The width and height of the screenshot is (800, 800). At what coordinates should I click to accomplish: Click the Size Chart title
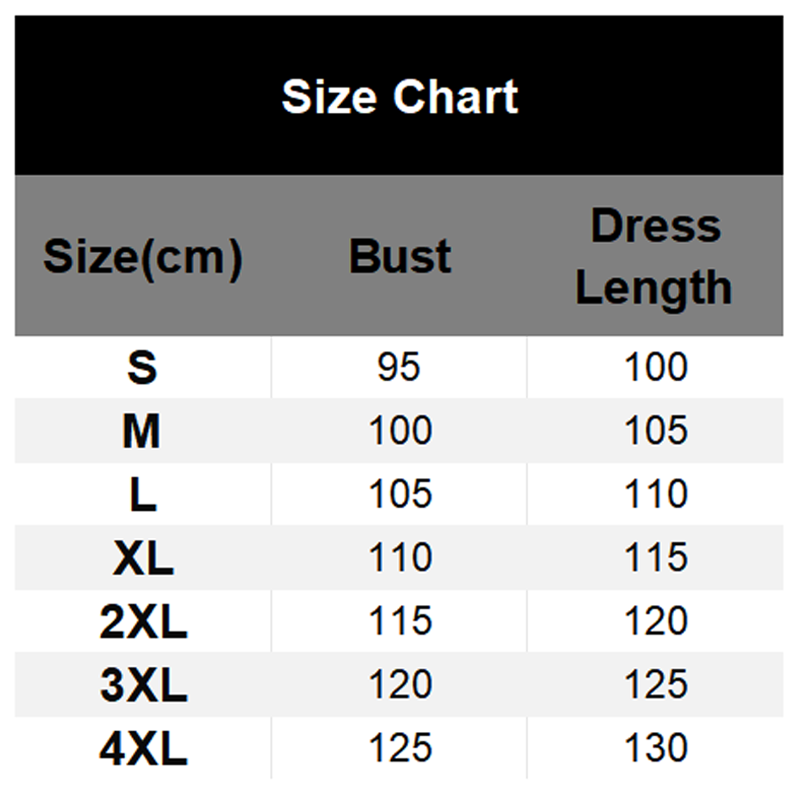[x=400, y=97]
